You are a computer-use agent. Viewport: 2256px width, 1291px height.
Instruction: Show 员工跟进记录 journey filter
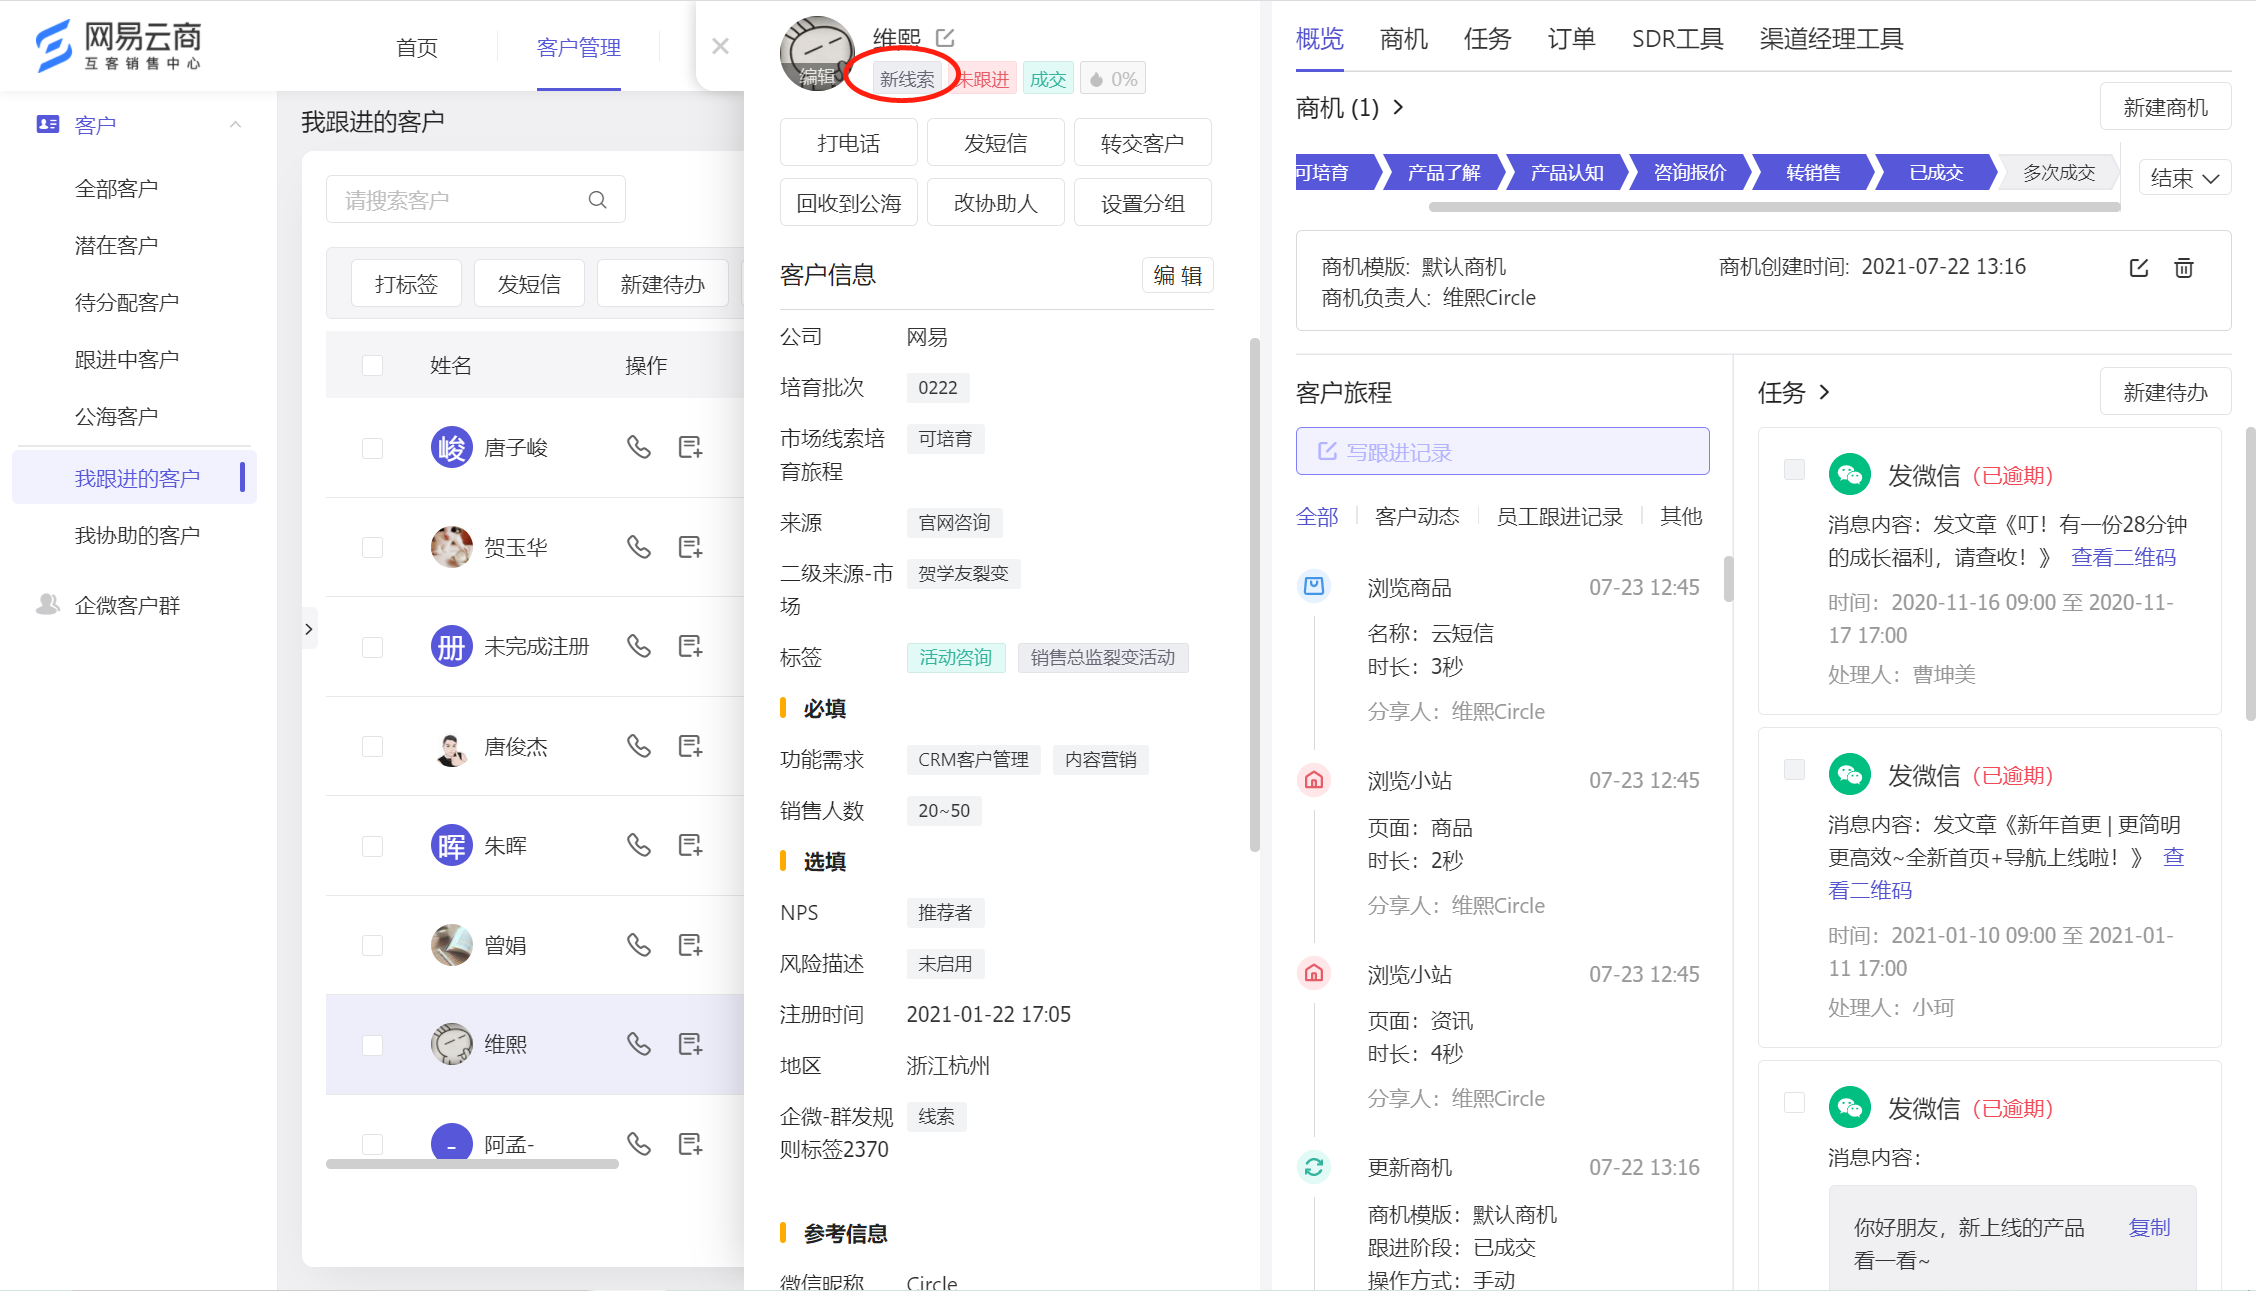[x=1559, y=516]
